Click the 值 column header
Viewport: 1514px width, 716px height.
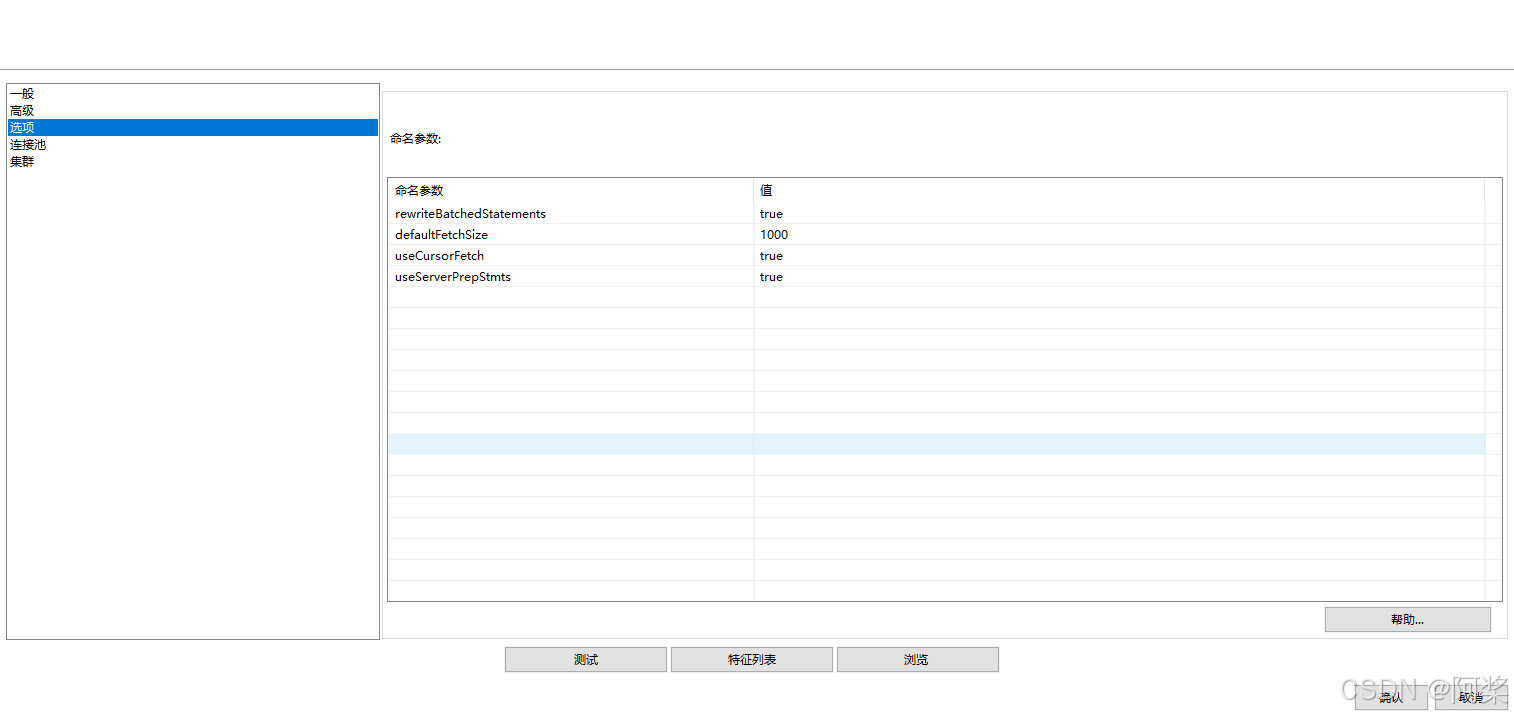tap(1119, 191)
